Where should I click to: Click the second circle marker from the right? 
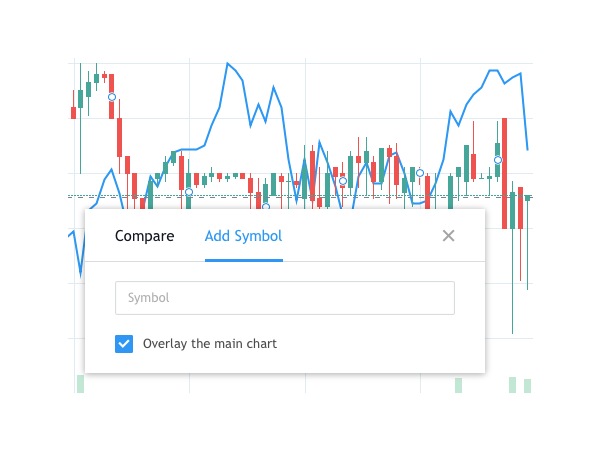click(x=420, y=173)
